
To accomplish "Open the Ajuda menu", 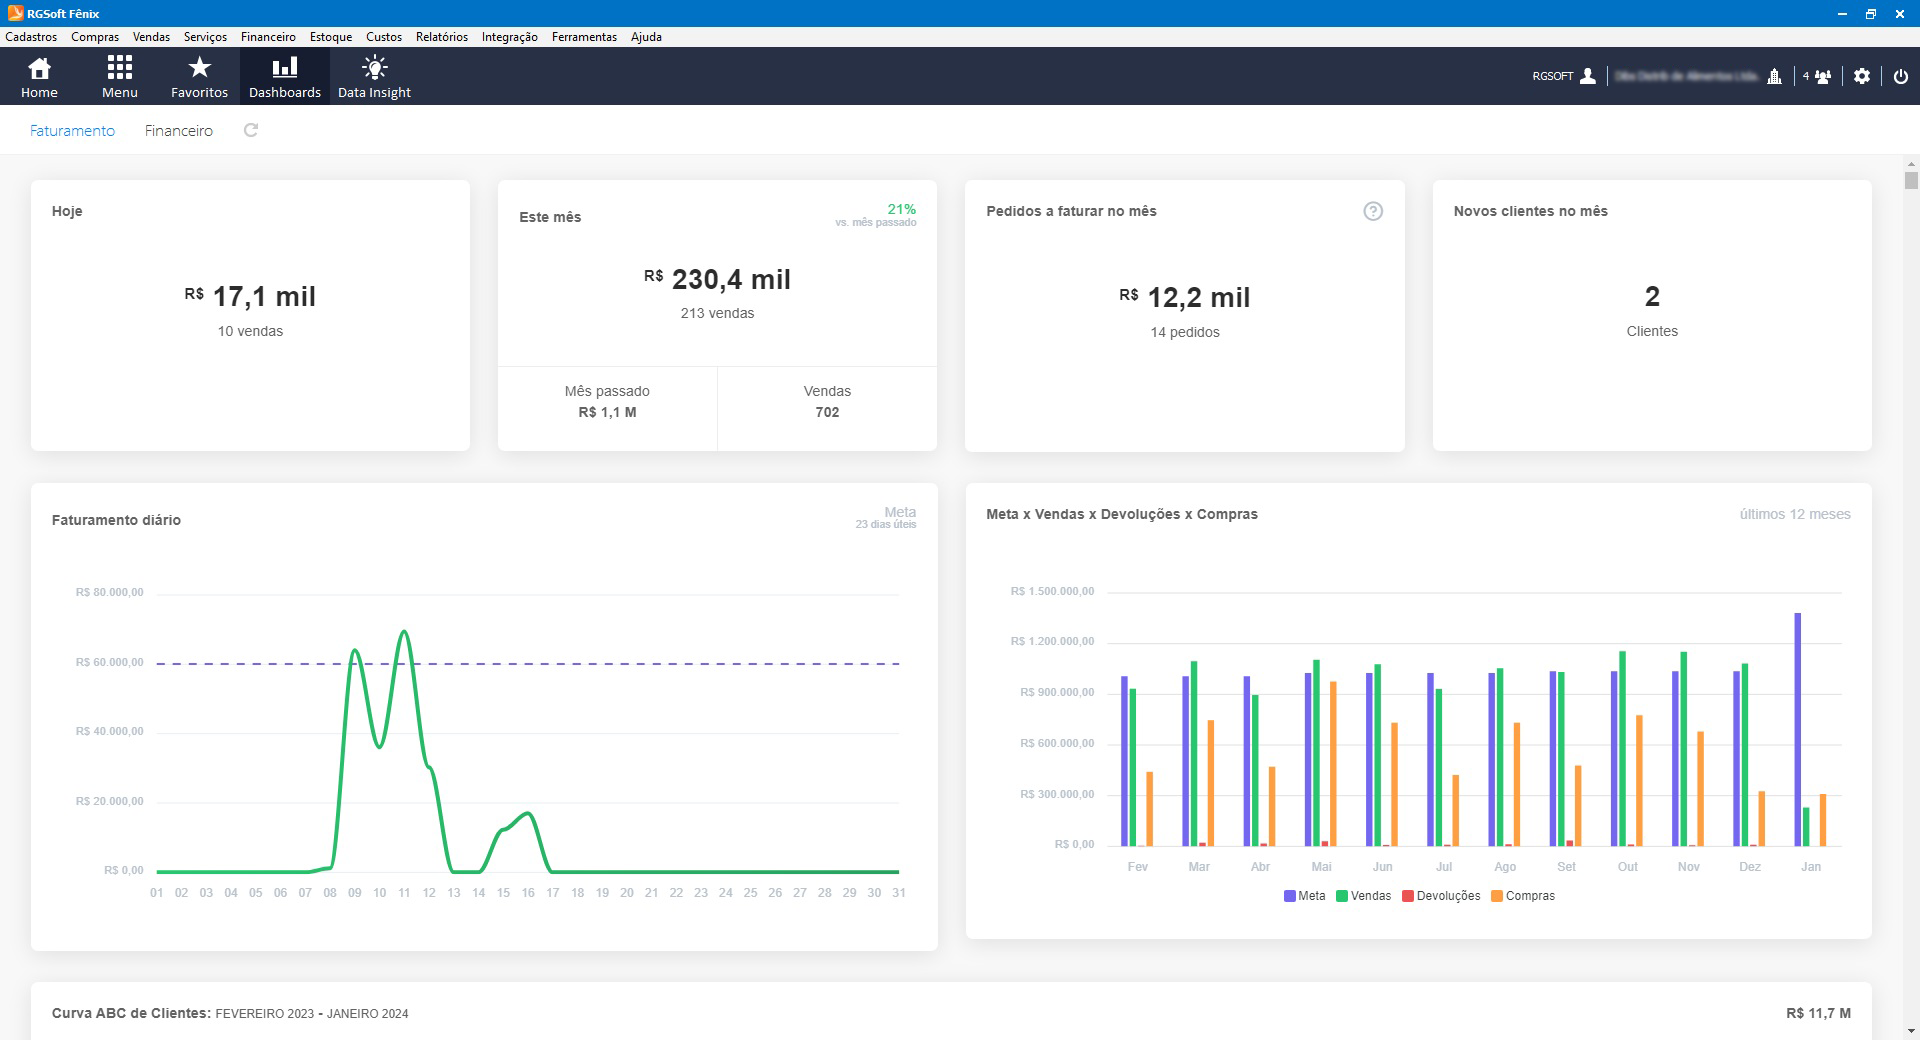I will (646, 37).
